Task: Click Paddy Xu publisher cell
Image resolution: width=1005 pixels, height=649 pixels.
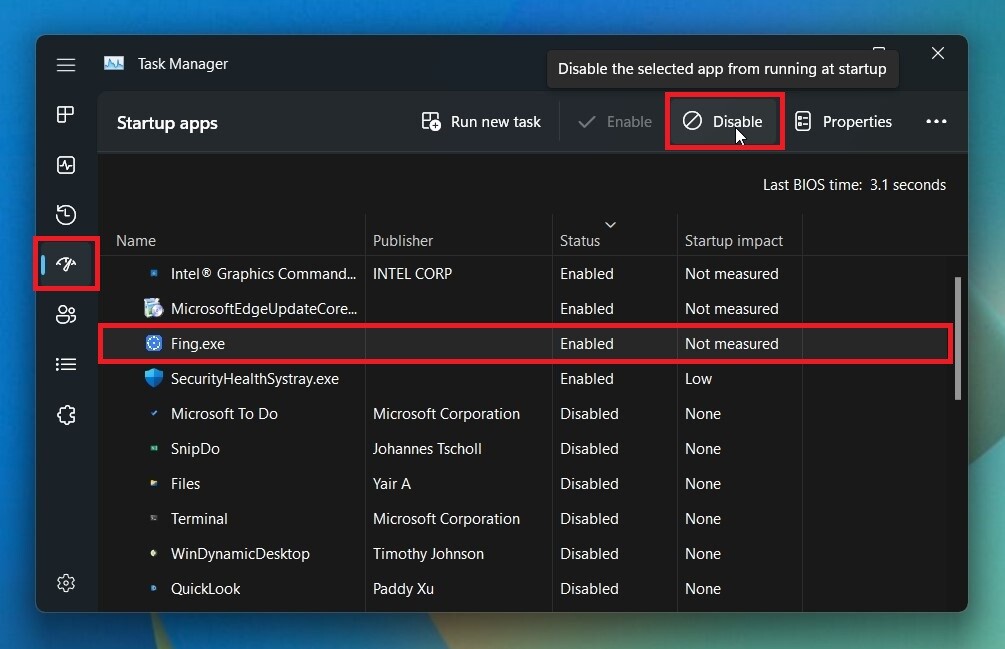Action: point(403,589)
